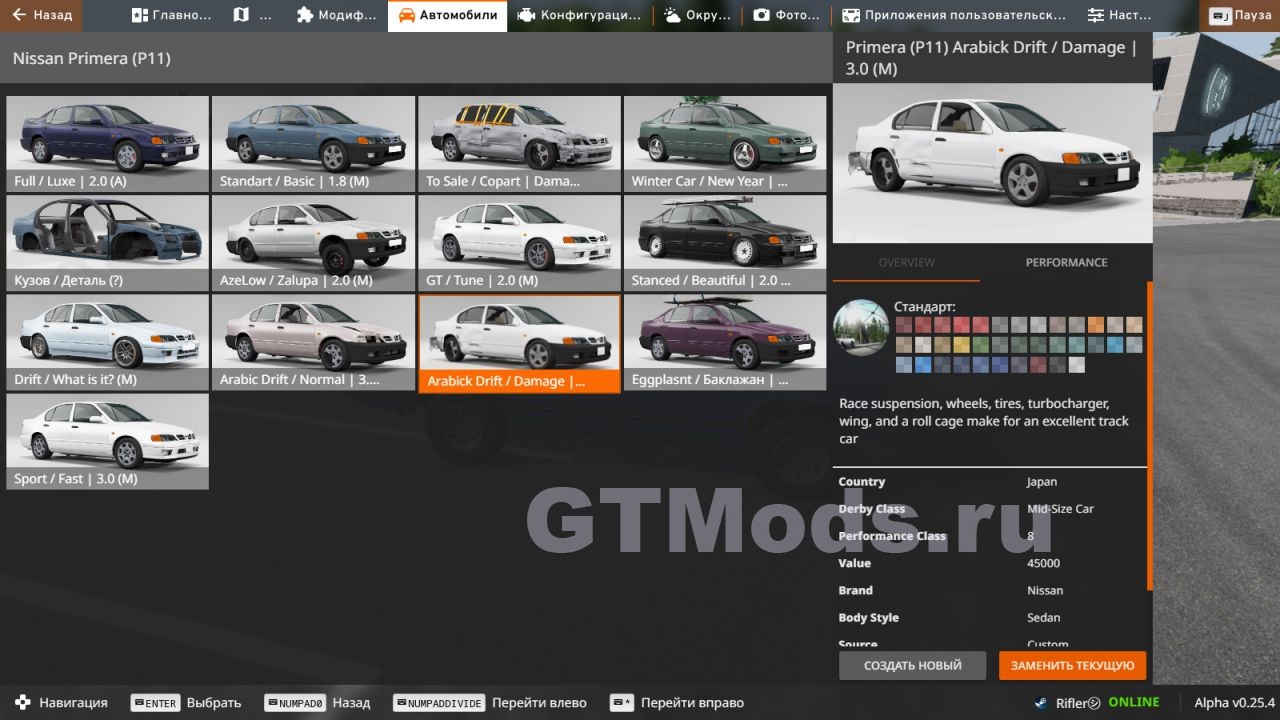Viewport: 1280px width, 720px height.
Task: Open the Фото camera tab
Action: 786,15
